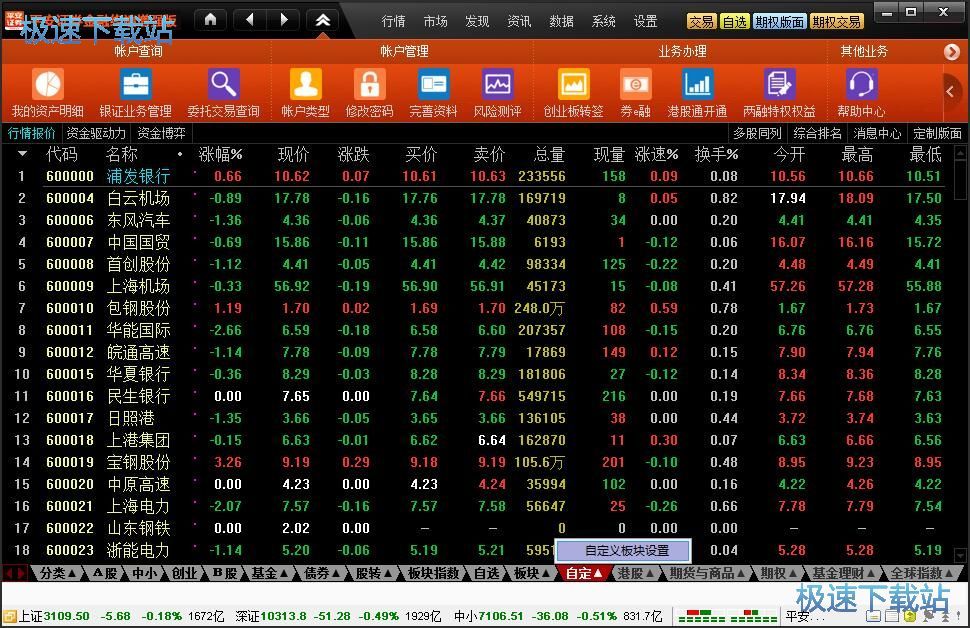The height and width of the screenshot is (628, 970).
Task: Select the 浦发银行 stock row
Action: (x=138, y=176)
